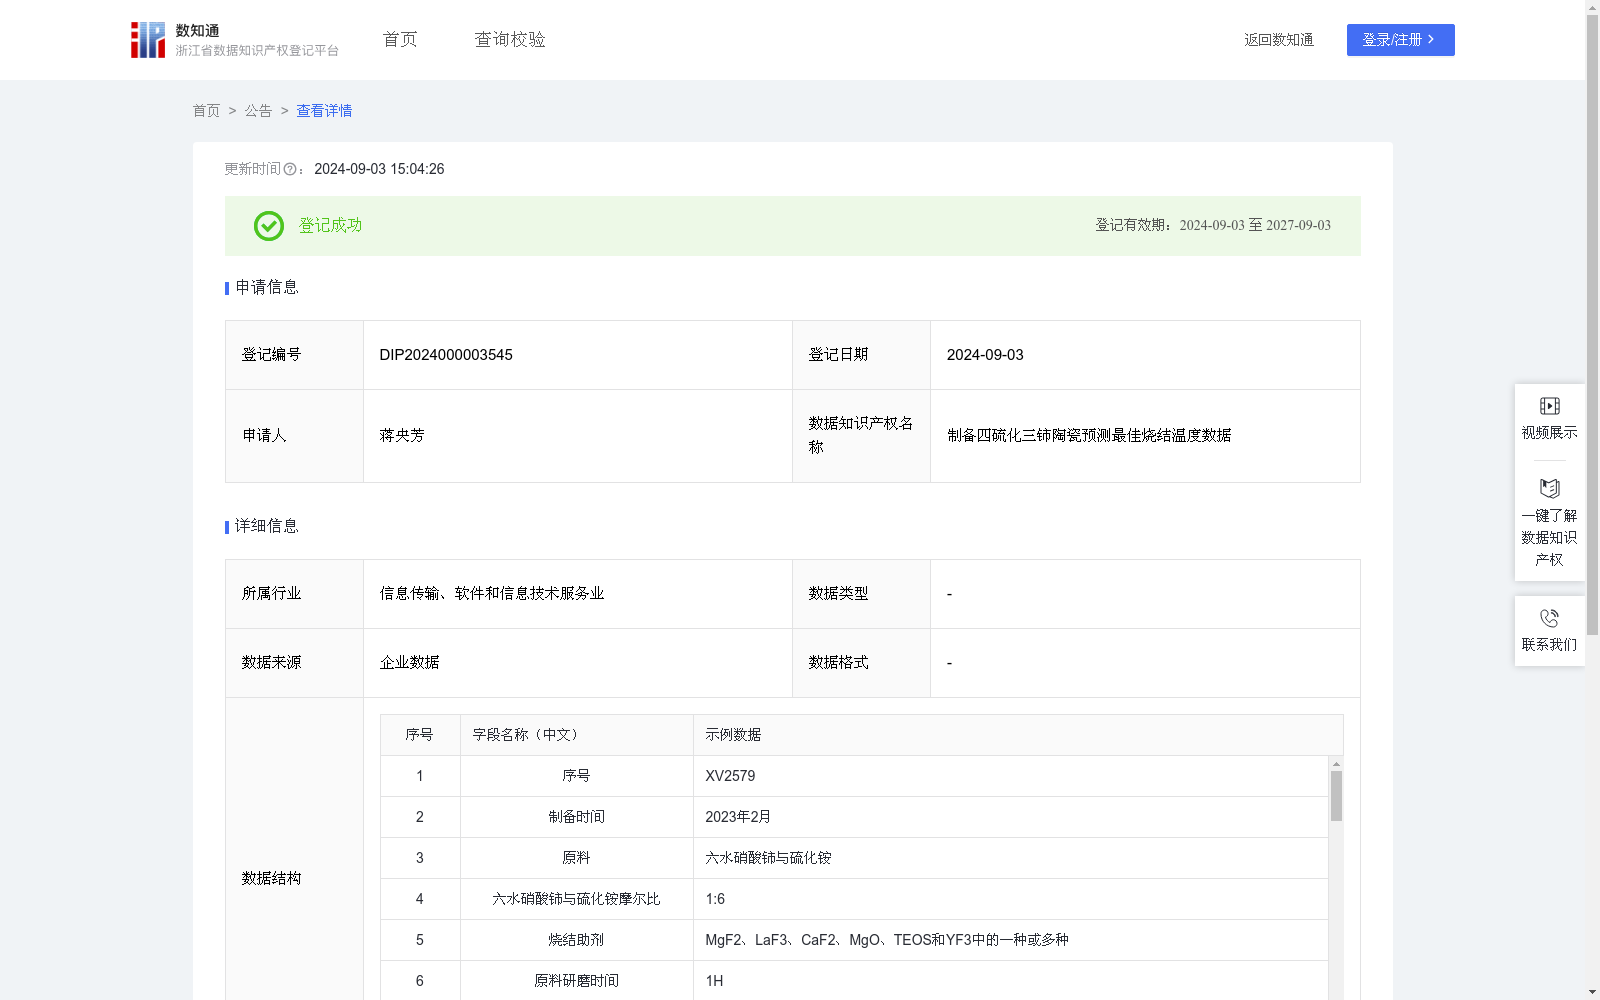The image size is (1600, 1000).
Task: Open the 首页 navigation item
Action: (x=400, y=40)
